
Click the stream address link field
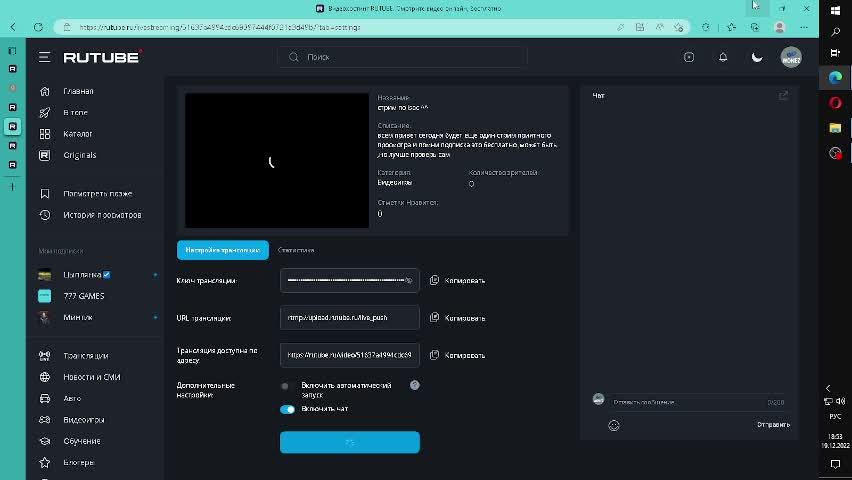click(350, 355)
